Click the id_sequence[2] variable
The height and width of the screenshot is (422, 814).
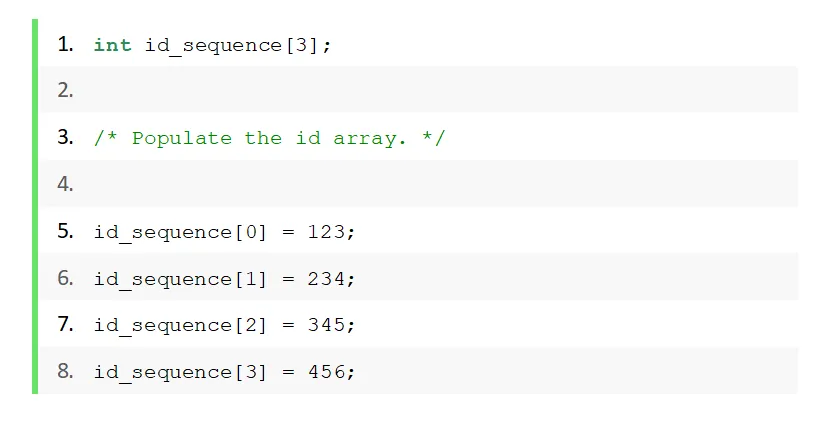coord(180,326)
